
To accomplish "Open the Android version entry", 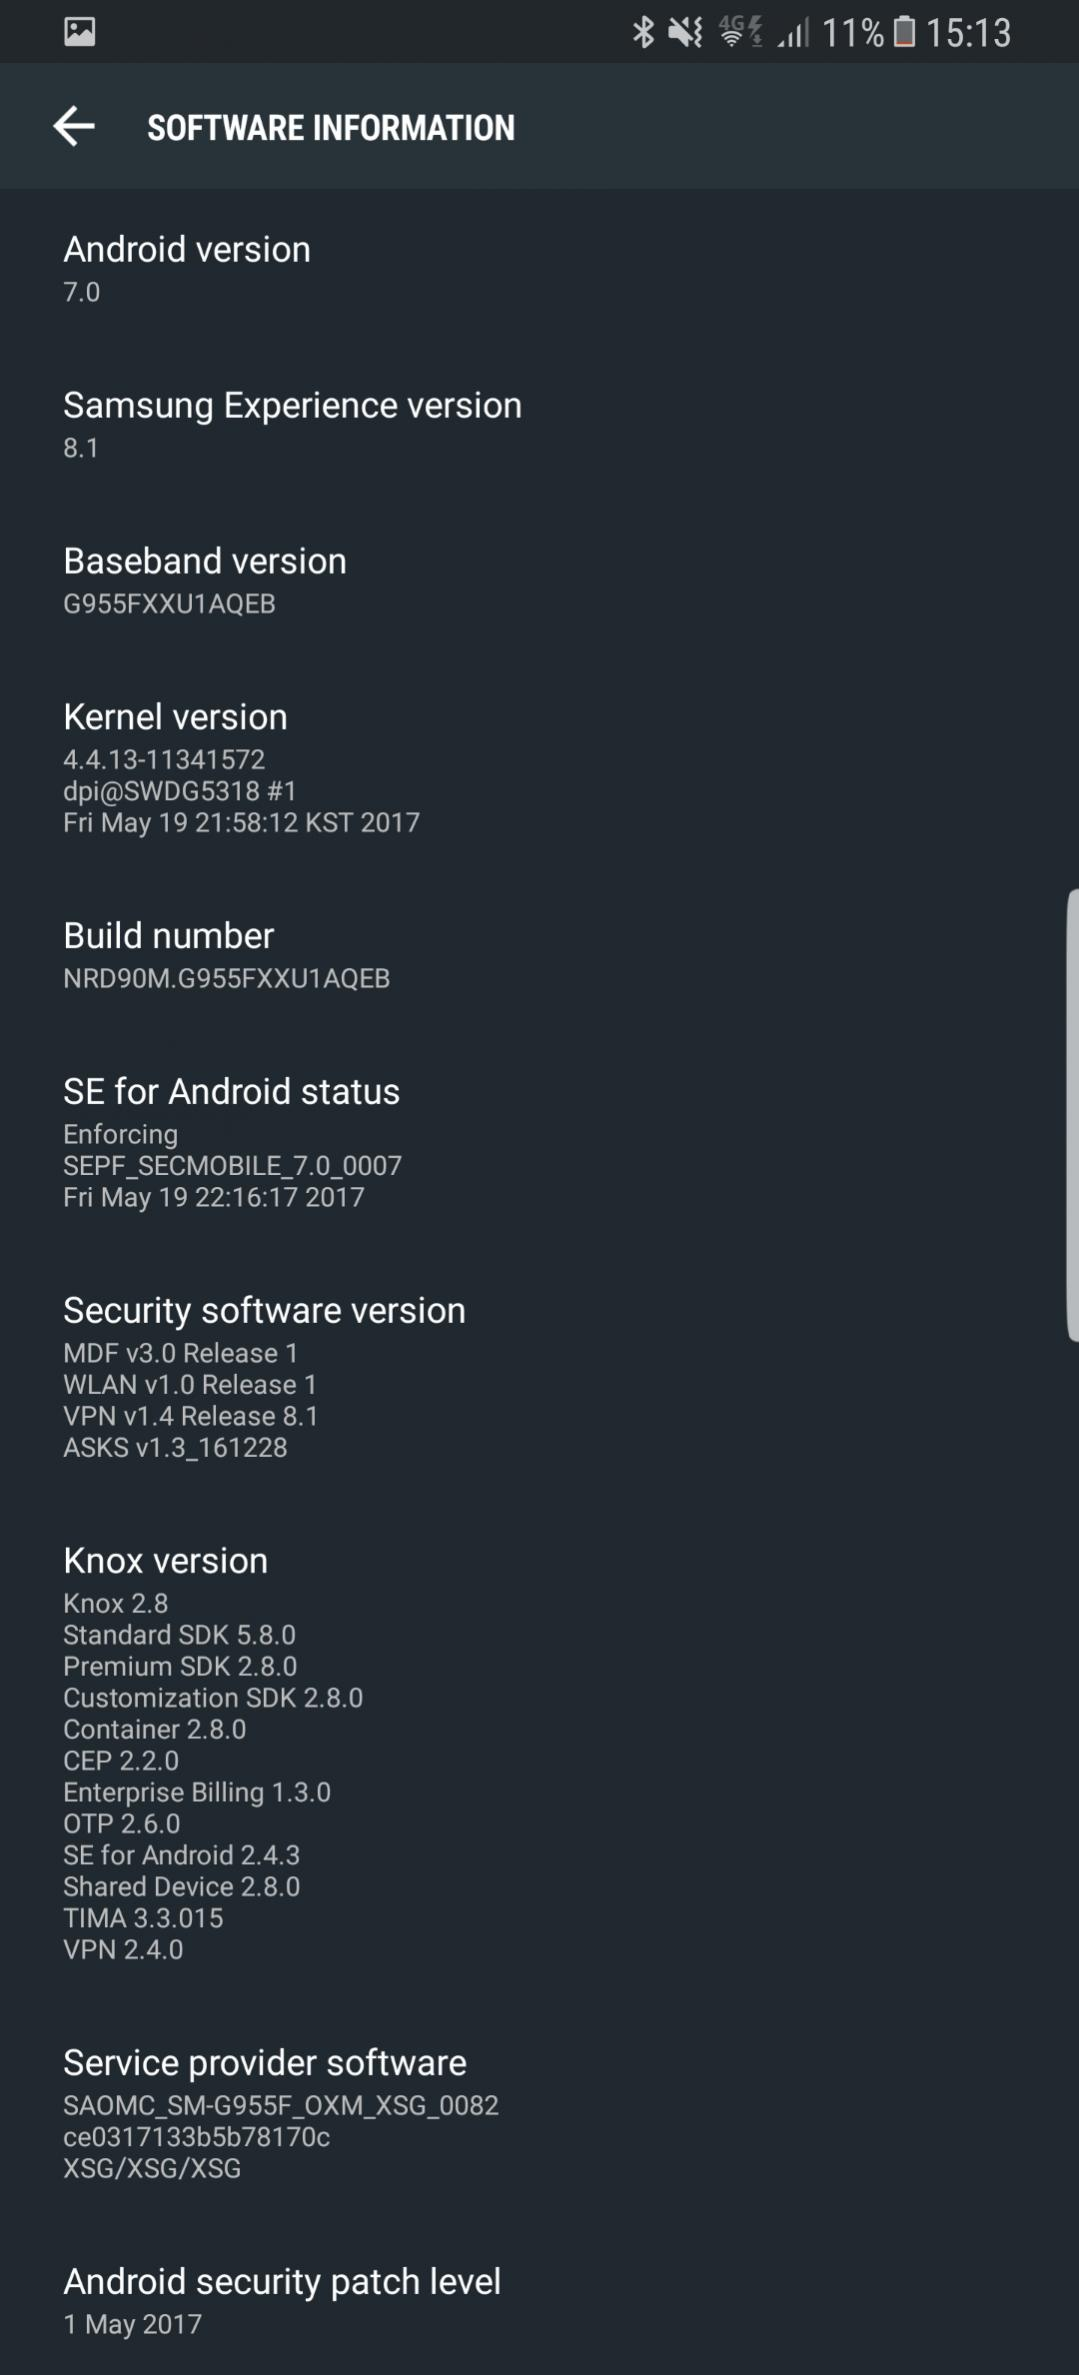I will [540, 269].
